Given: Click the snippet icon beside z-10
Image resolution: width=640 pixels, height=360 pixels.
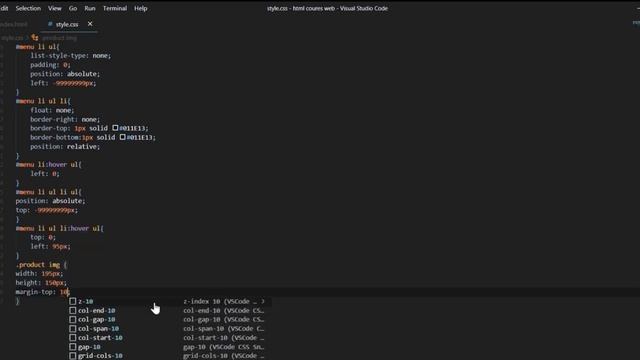Looking at the screenshot, I should point(73,301).
